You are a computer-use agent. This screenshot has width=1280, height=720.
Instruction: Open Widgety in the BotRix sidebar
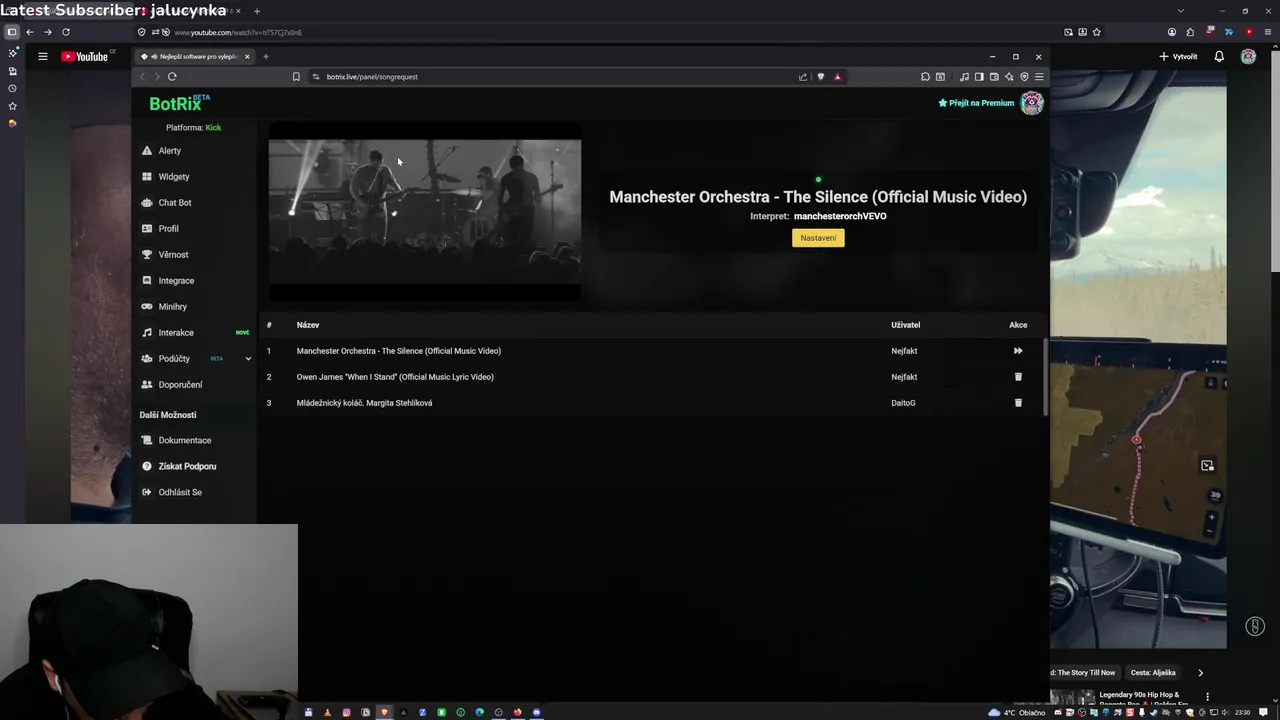point(173,177)
